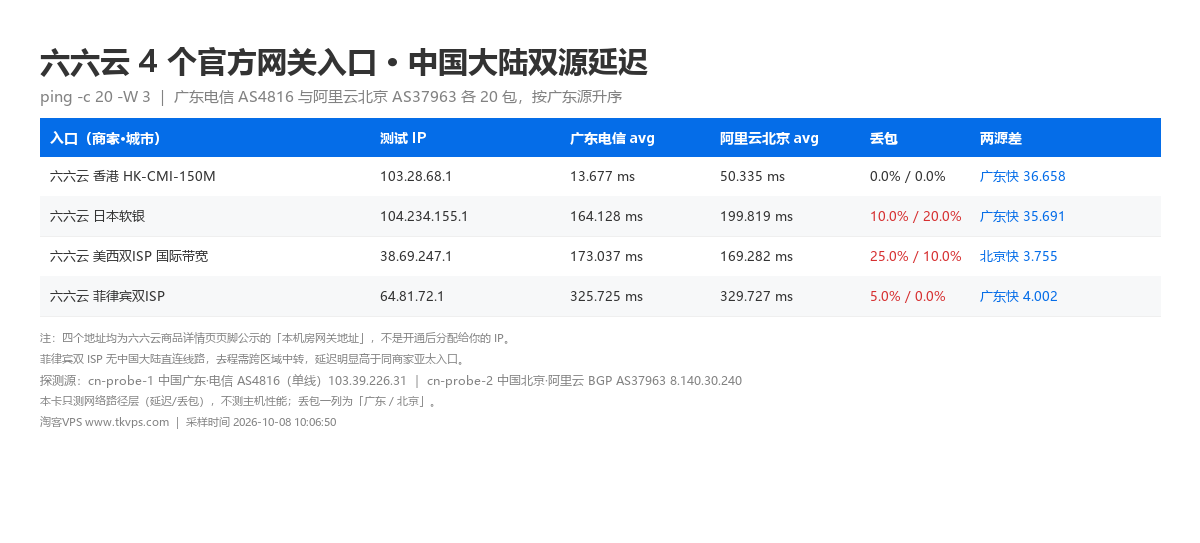The width and height of the screenshot is (1200, 543).
Task: Click the note 本卡只测网络路径层
Action: coord(239,401)
